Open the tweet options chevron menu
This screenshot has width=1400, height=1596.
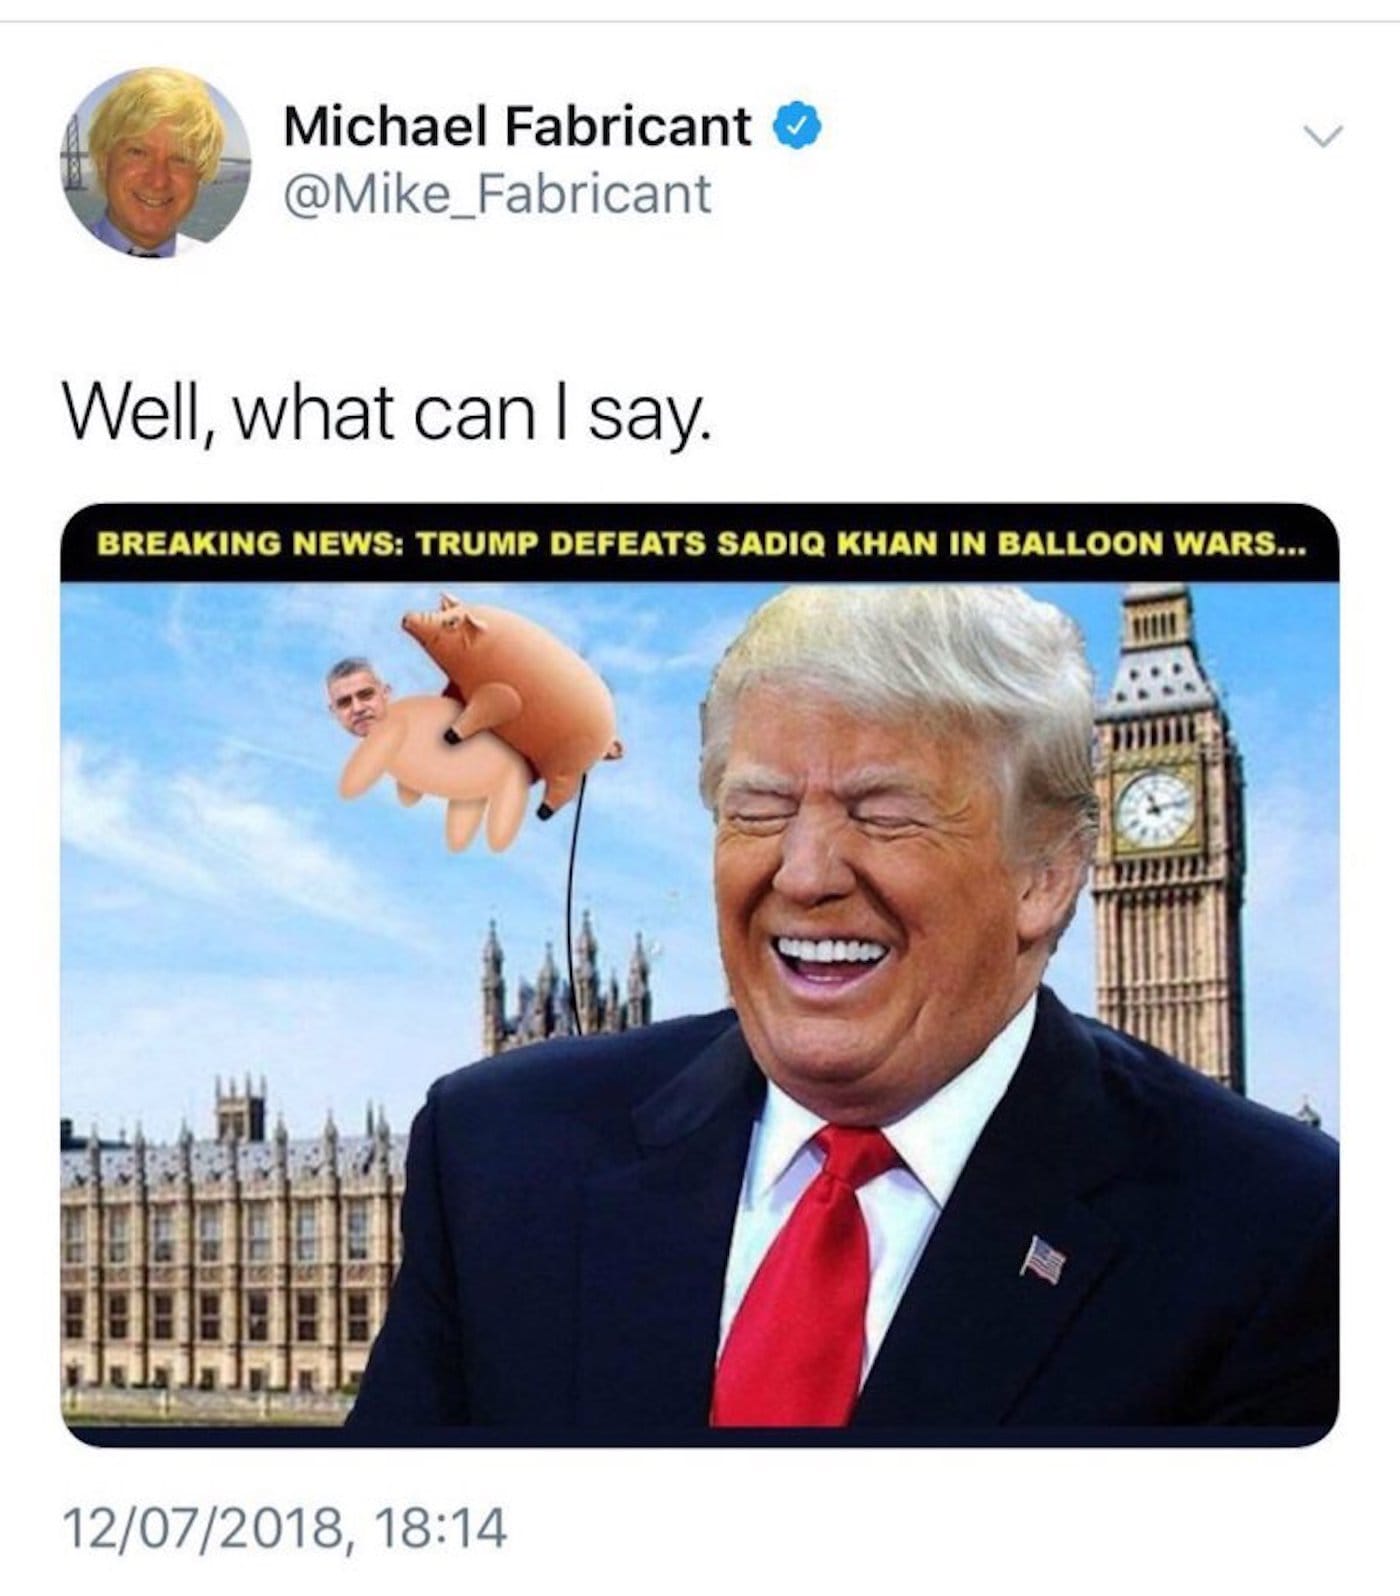[1324, 136]
